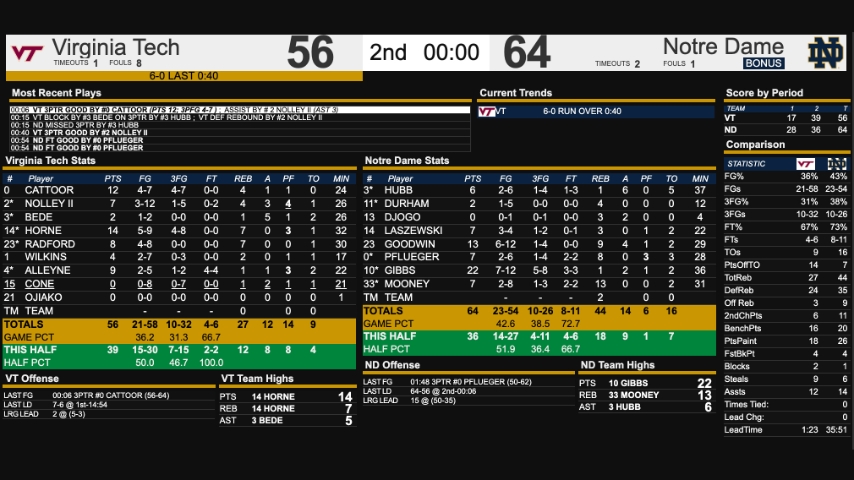Click the VT logo in the Comparison column header

click(x=804, y=163)
